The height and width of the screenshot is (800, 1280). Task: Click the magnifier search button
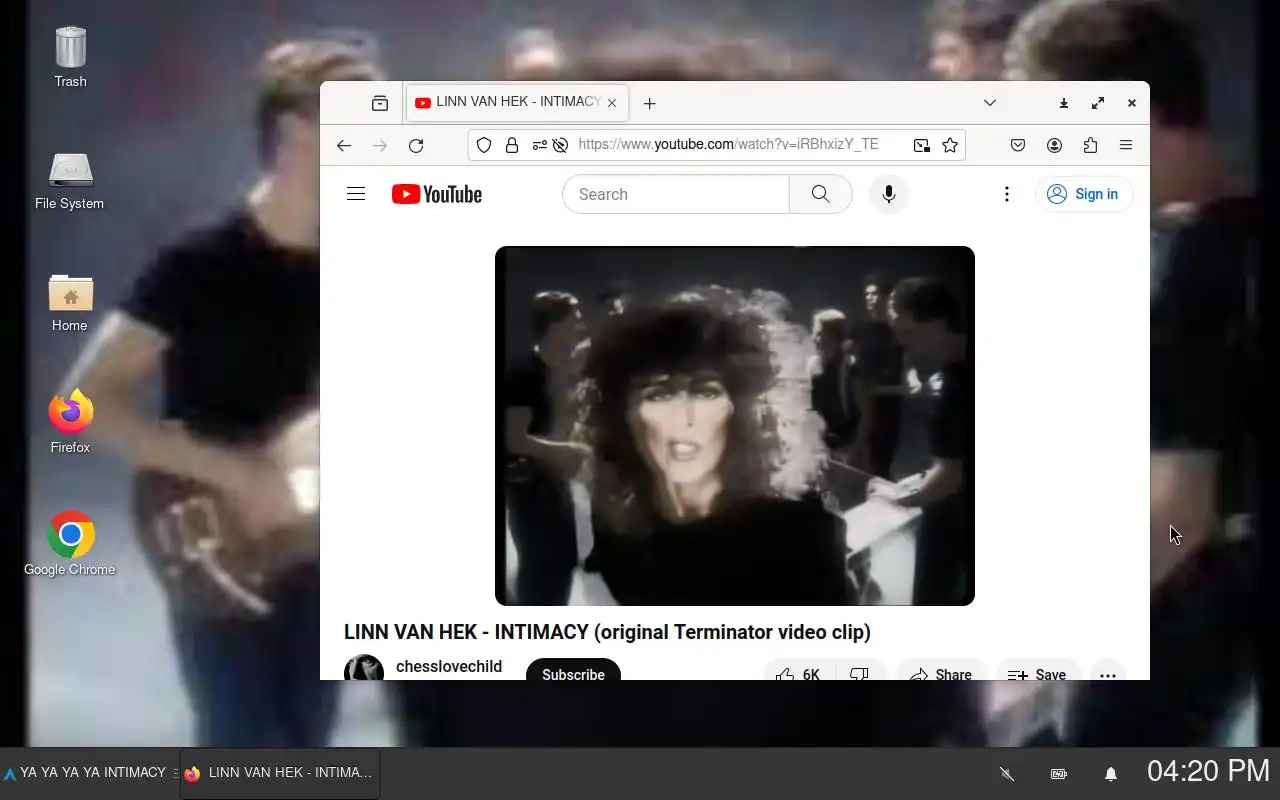point(821,194)
